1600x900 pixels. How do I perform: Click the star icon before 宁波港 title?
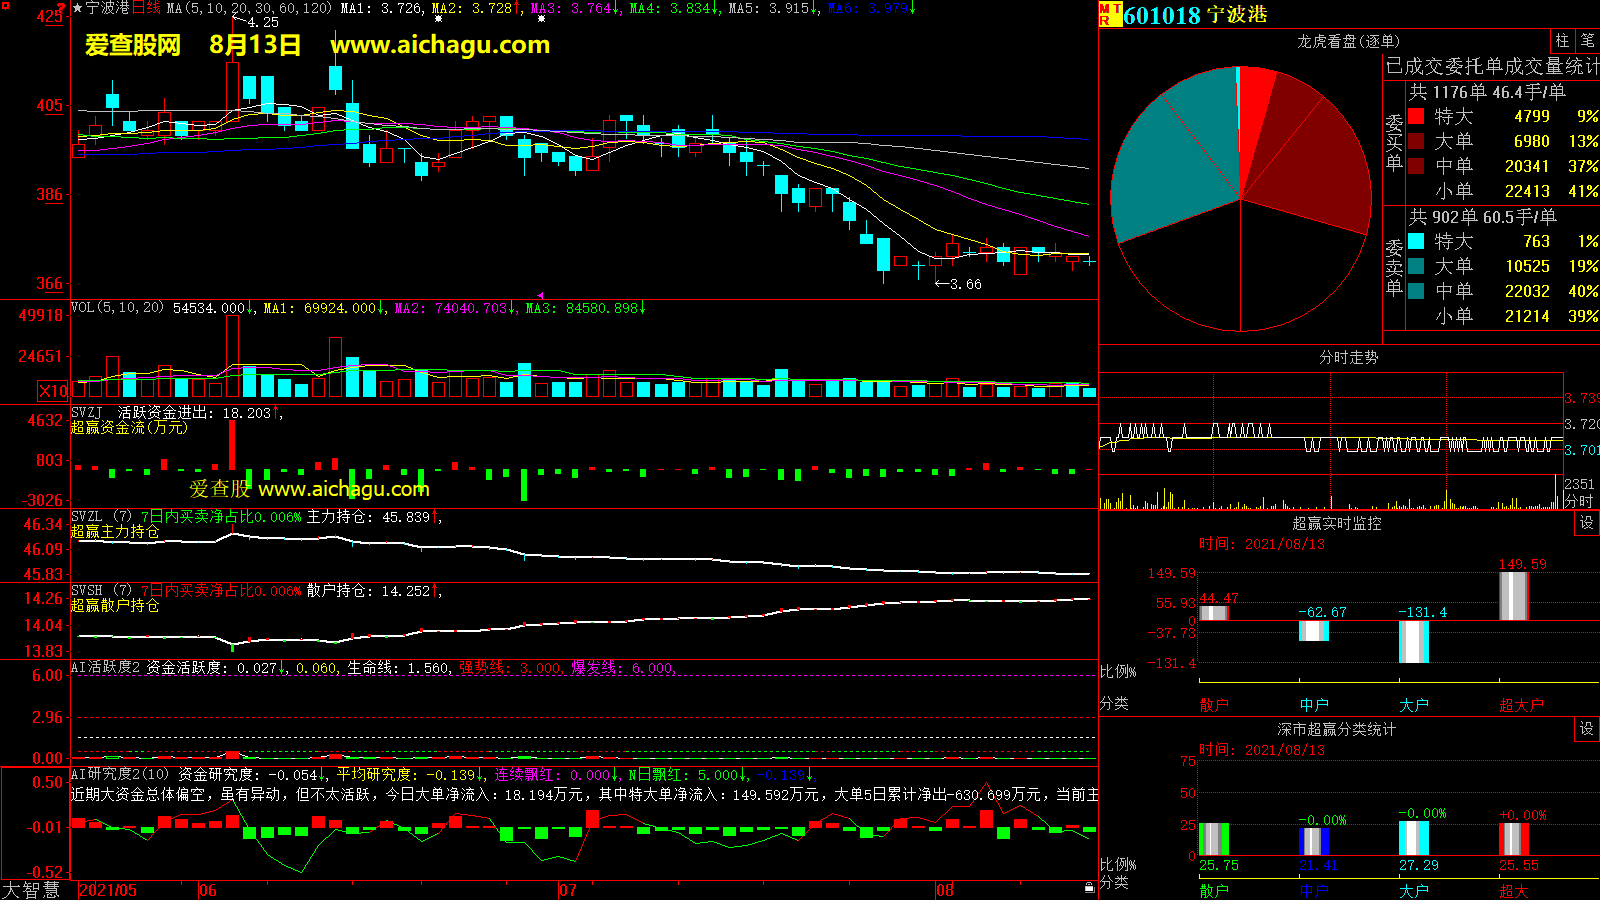(78, 8)
